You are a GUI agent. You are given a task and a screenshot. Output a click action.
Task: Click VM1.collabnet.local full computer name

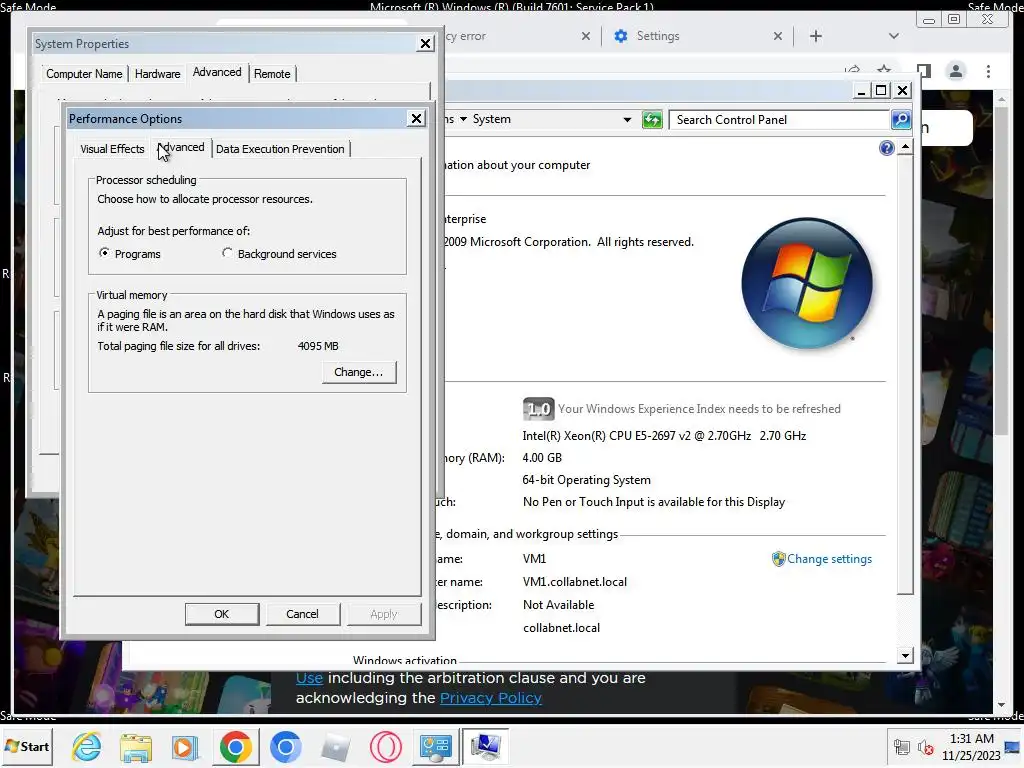[575, 582]
